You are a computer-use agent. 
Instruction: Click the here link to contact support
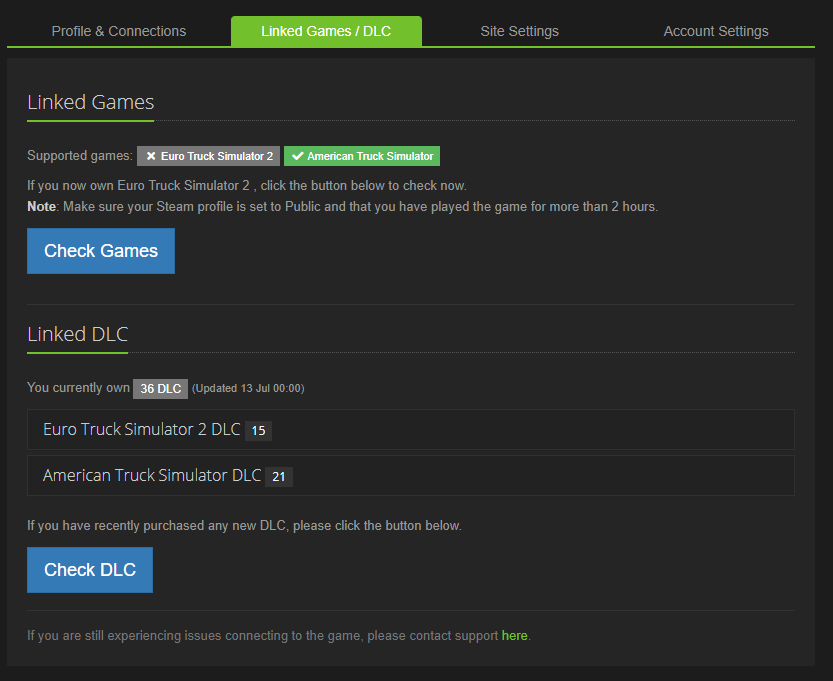(x=514, y=635)
